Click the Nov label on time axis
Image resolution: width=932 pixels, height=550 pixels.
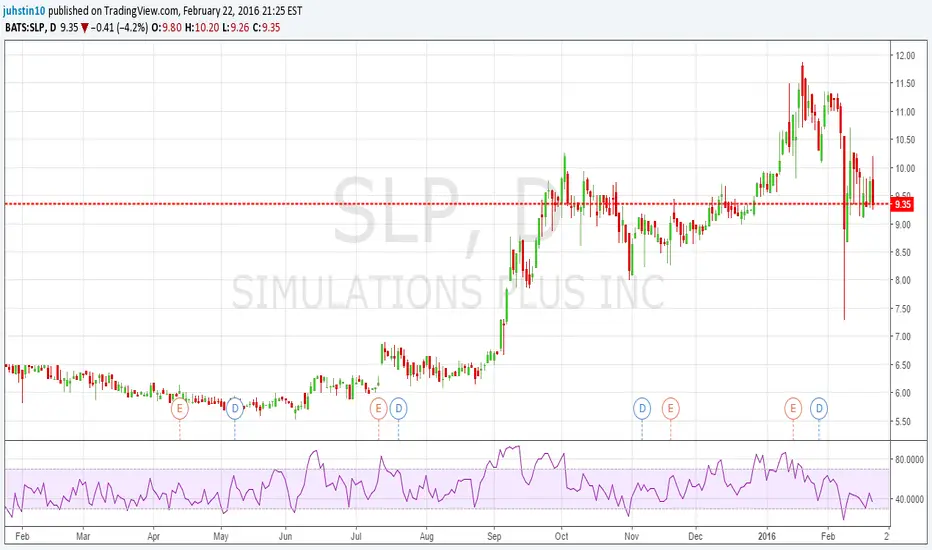click(x=631, y=536)
